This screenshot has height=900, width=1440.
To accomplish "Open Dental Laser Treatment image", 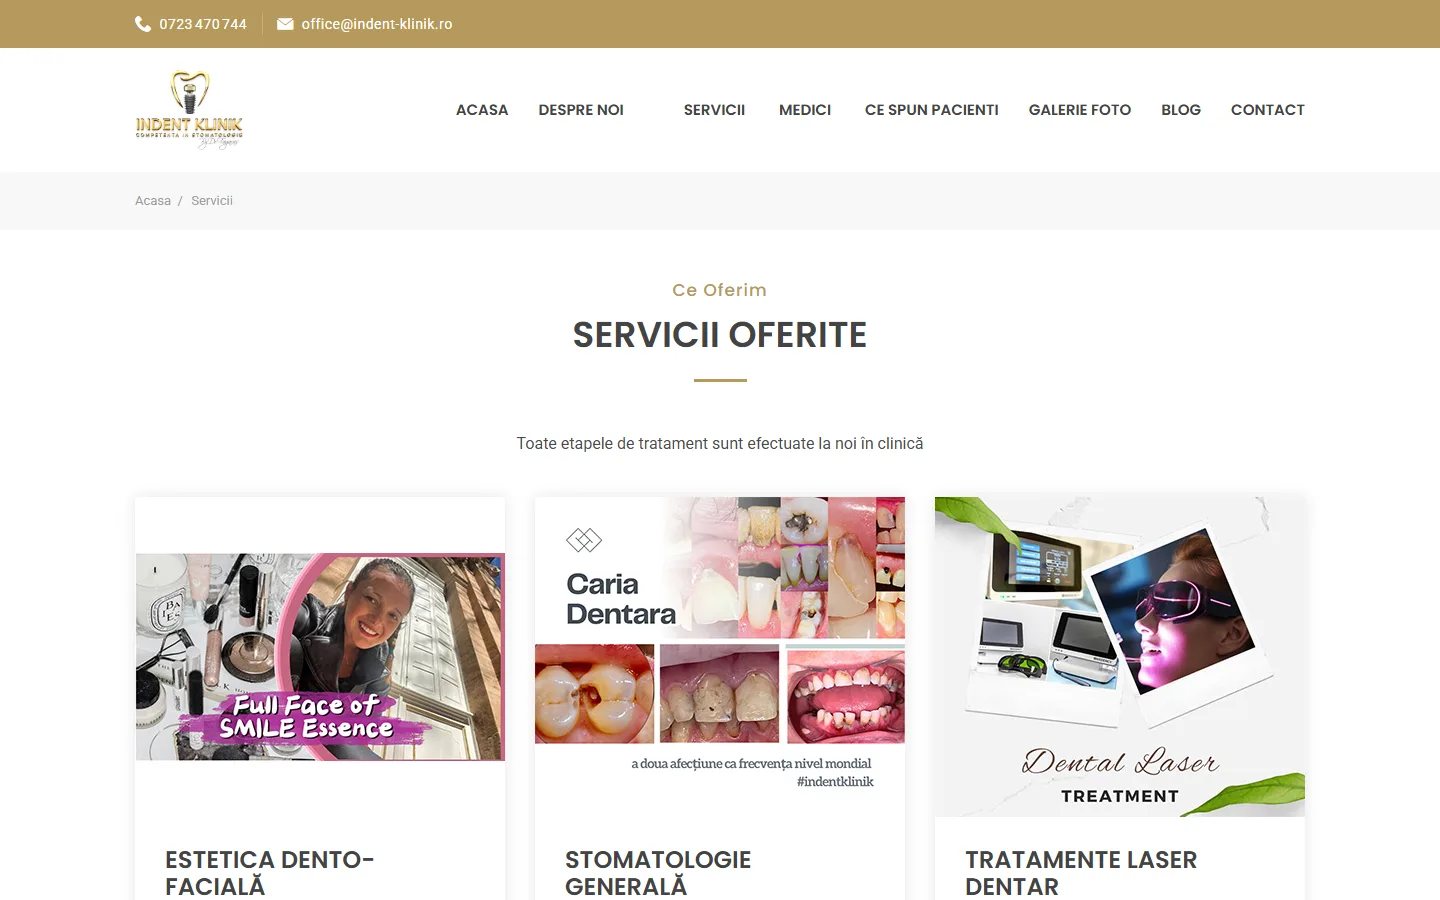I will pyautogui.click(x=1120, y=657).
